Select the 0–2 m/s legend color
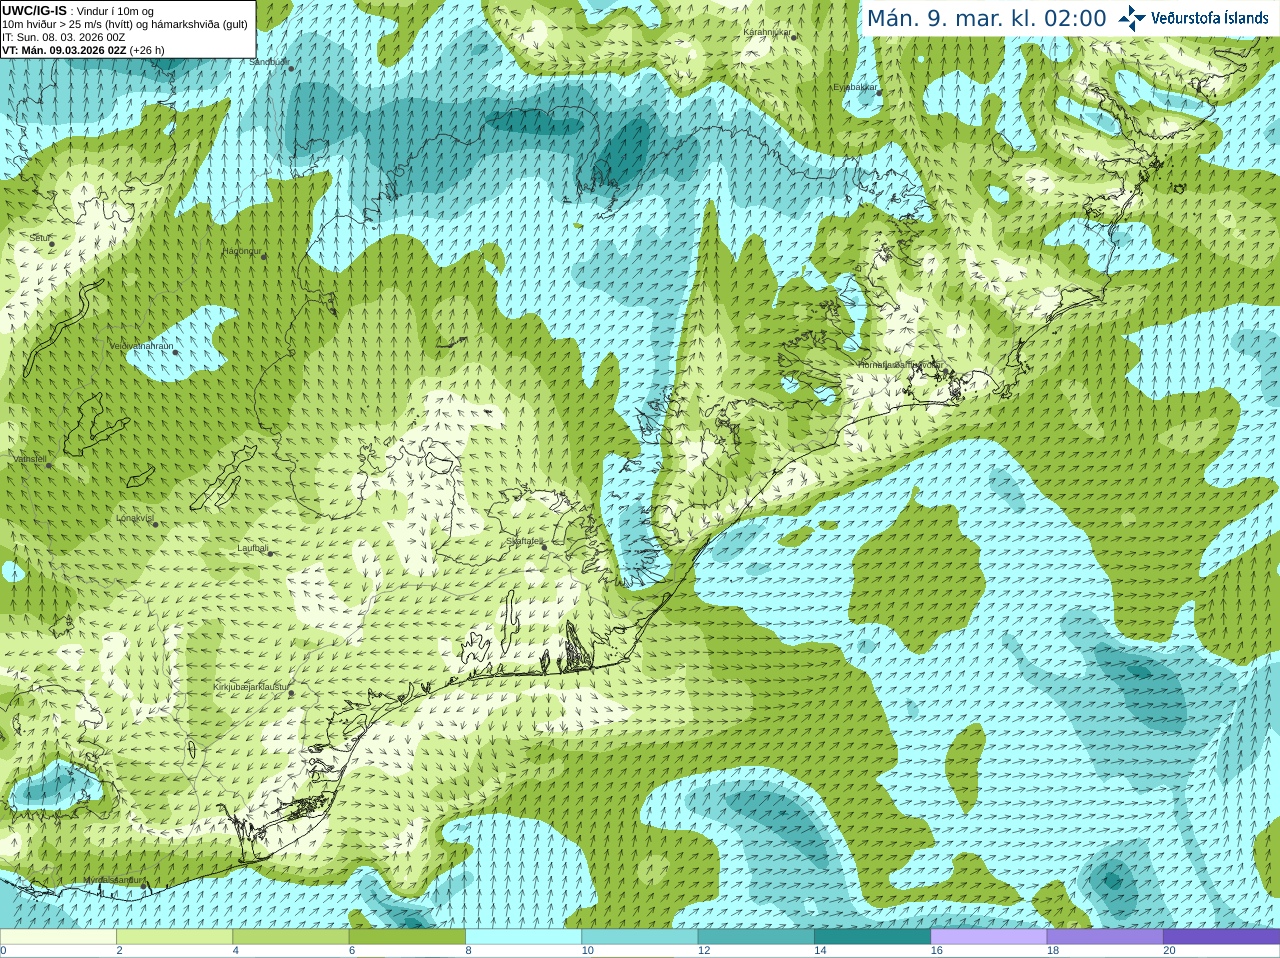1280x958 pixels. [58, 937]
